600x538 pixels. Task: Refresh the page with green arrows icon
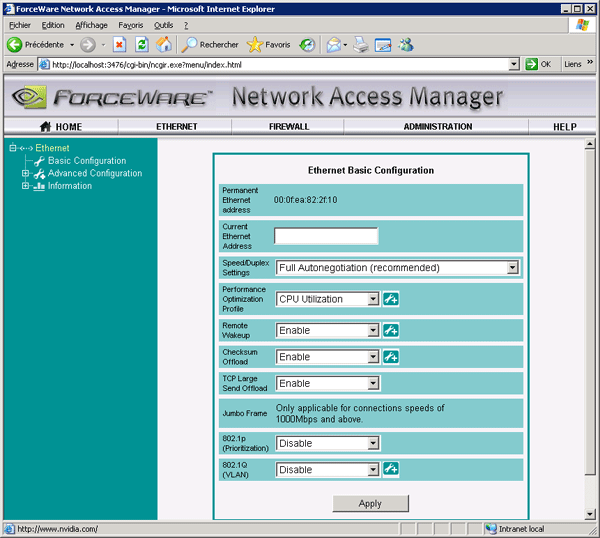pos(142,45)
